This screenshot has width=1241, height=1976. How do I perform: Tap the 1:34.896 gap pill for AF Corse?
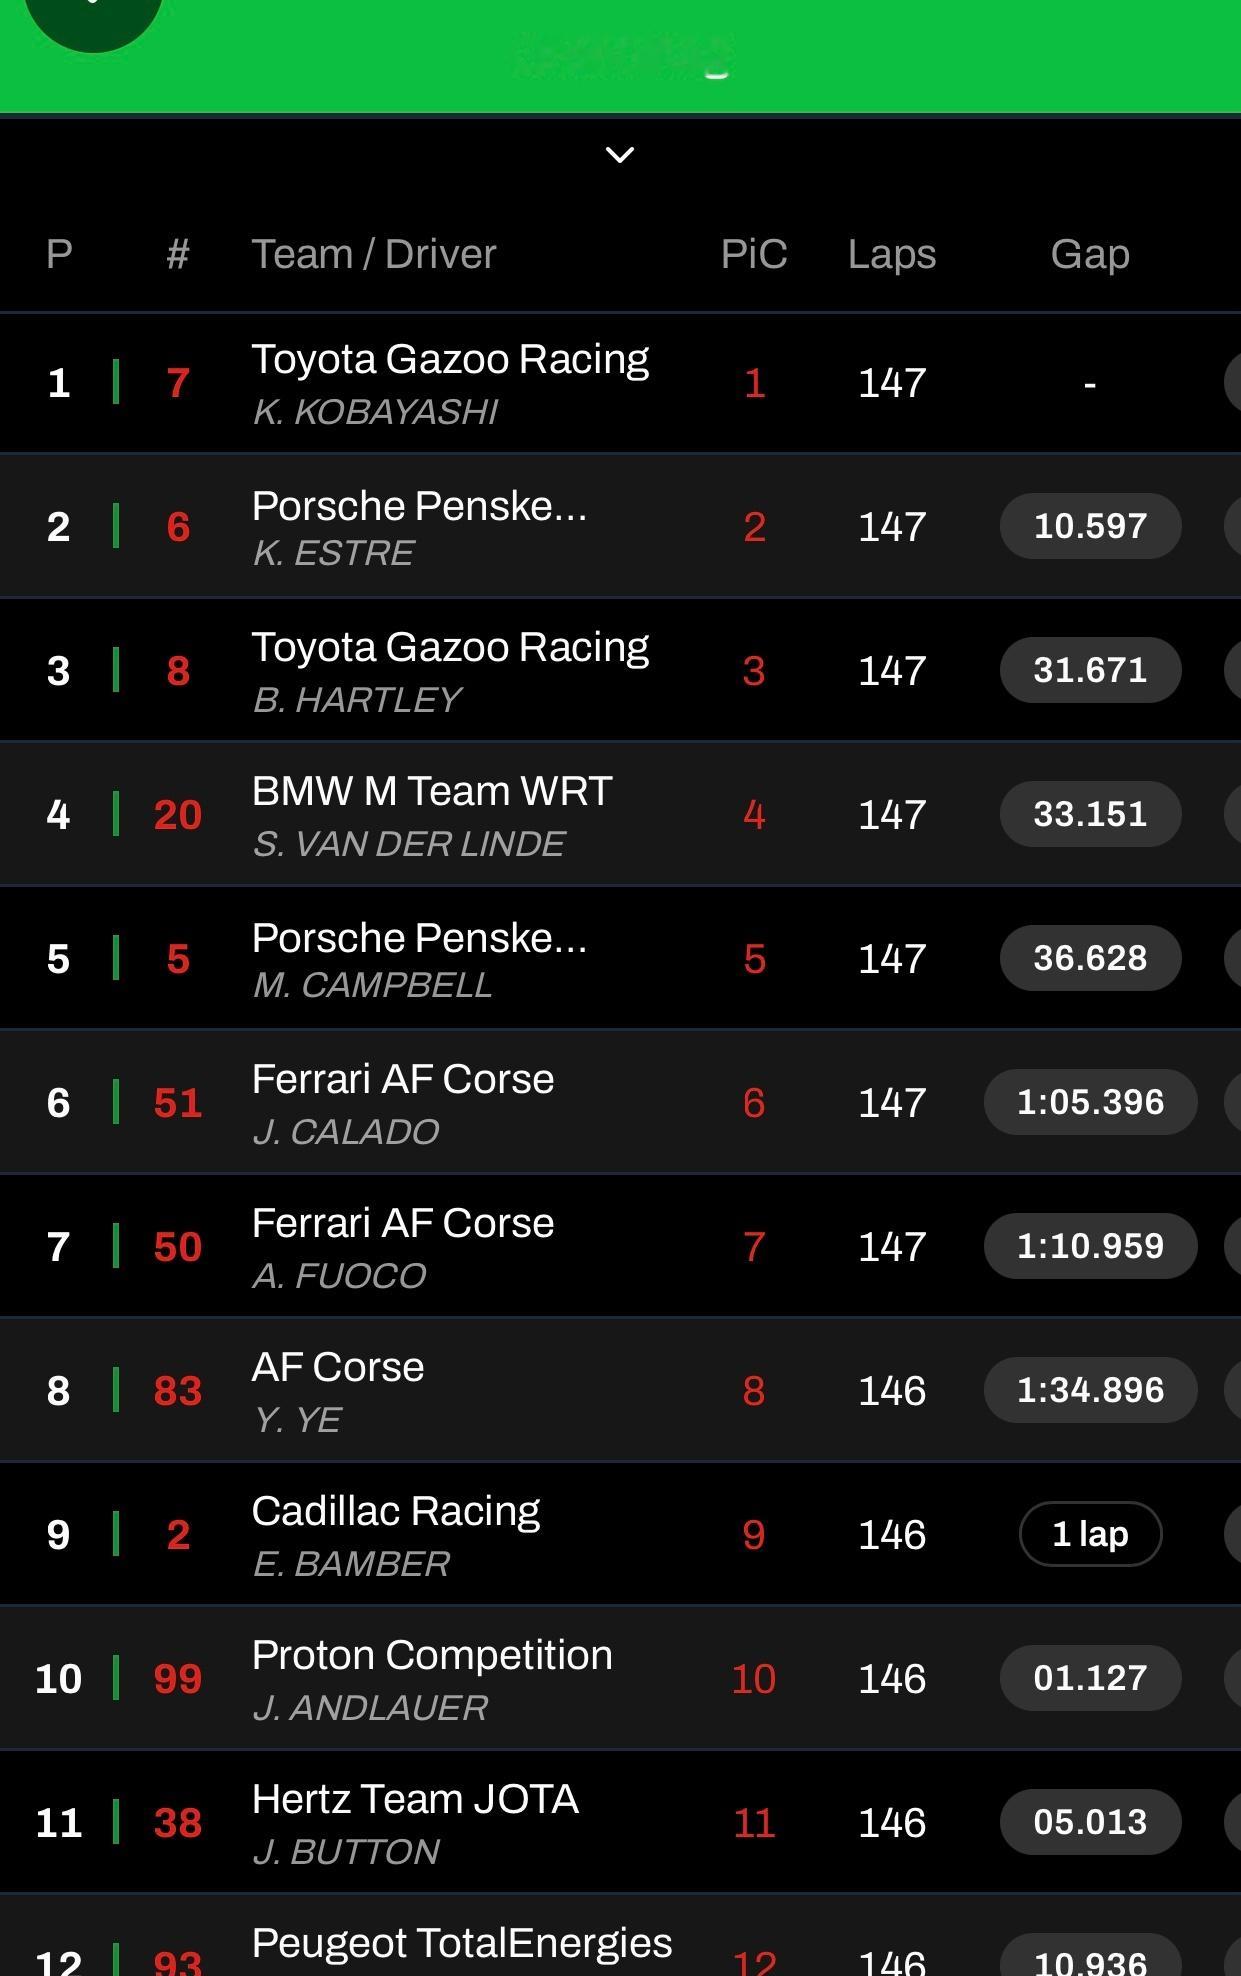point(1090,1390)
